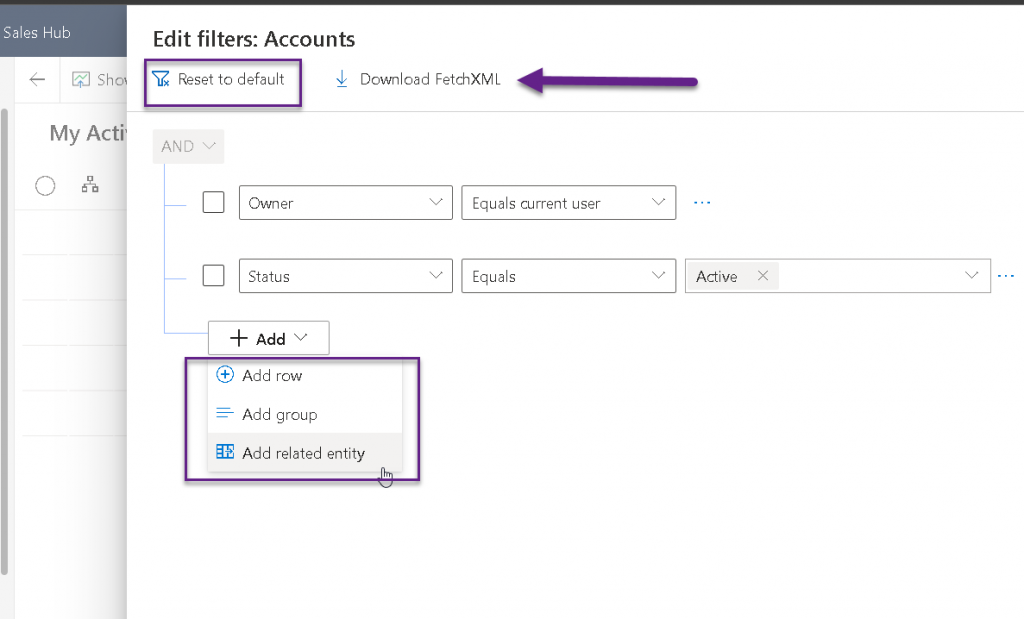Select Add related entity menu item
The height and width of the screenshot is (619, 1024).
(303, 453)
